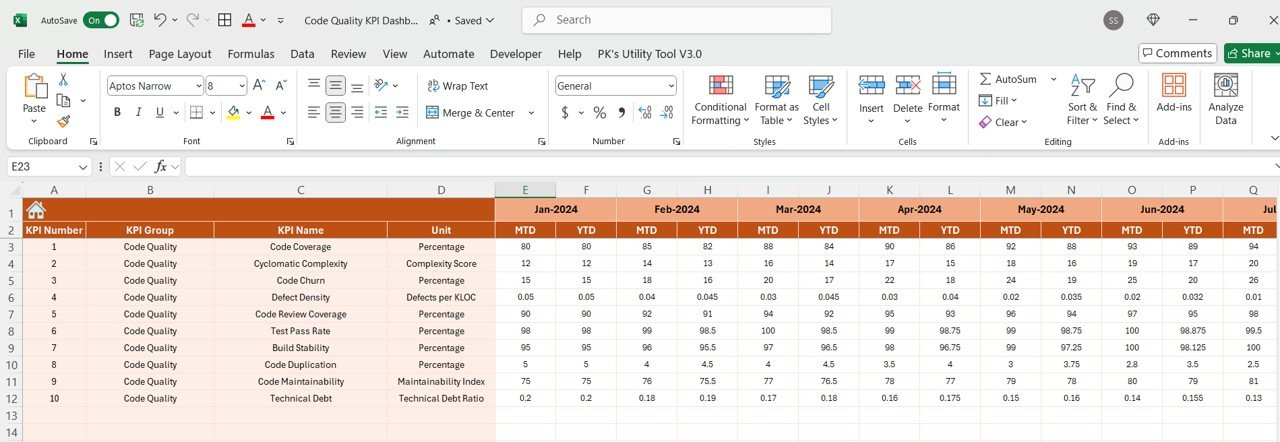Image resolution: width=1280 pixels, height=442 pixels.
Task: Click the Format Painter brush icon
Action: pyautogui.click(x=63, y=121)
